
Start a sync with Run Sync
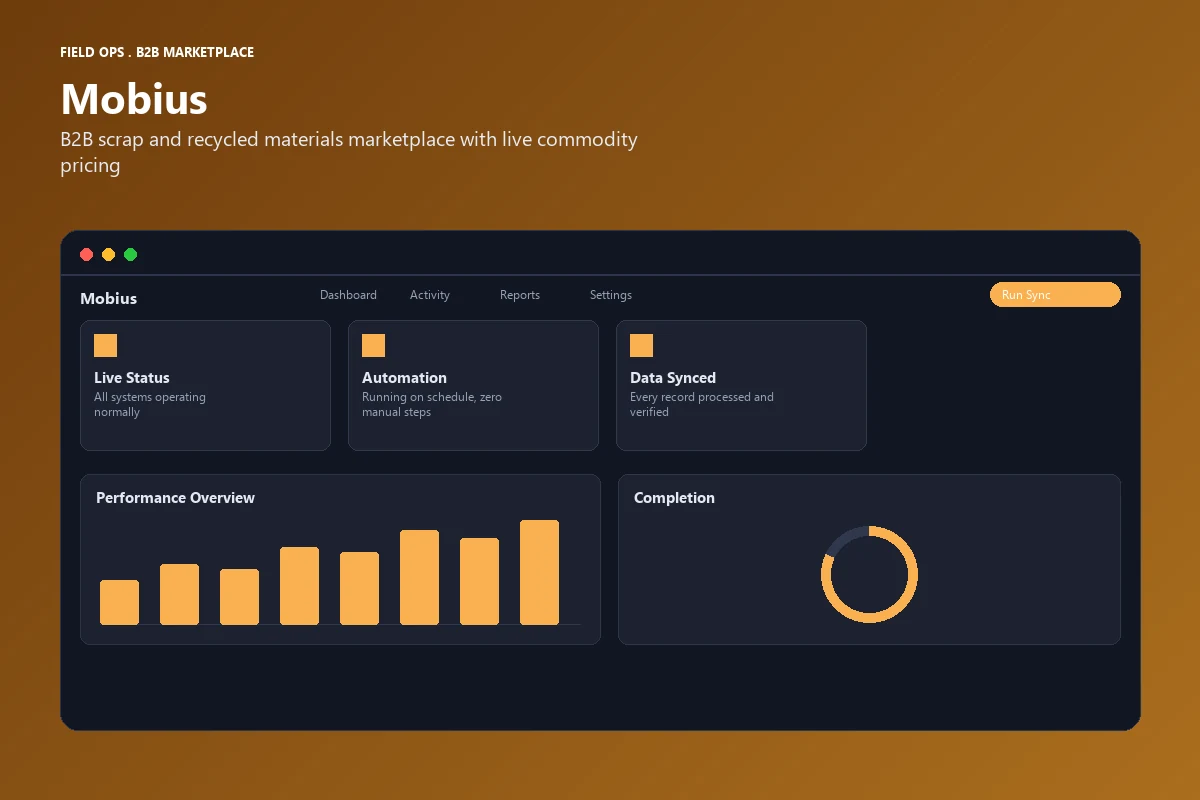tap(1055, 294)
